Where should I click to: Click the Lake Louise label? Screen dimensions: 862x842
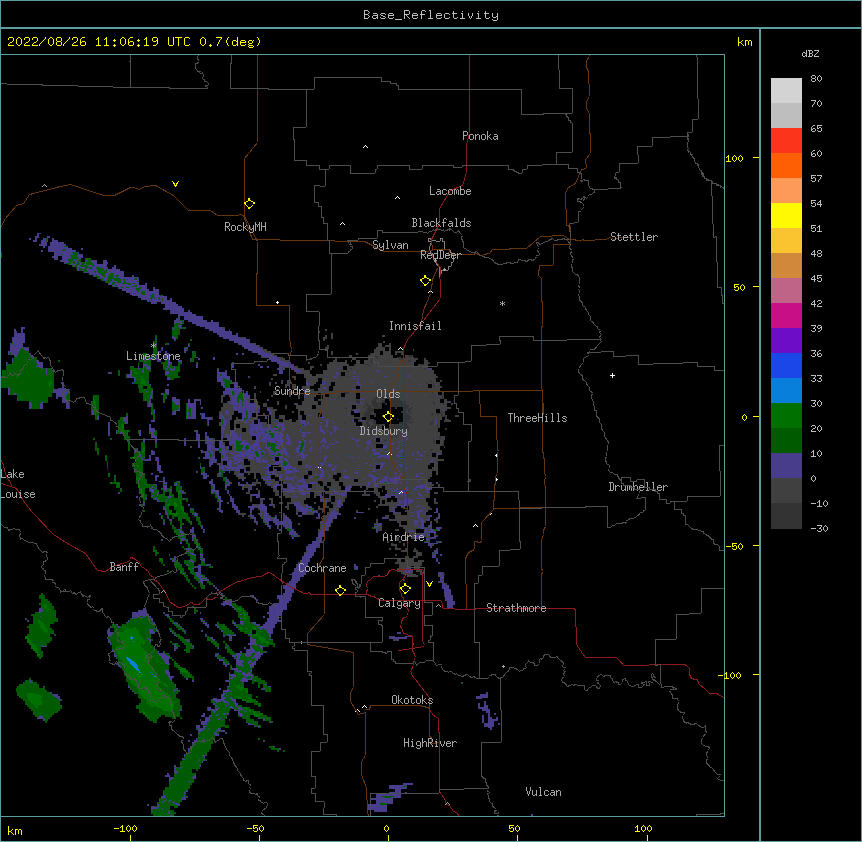click(18, 484)
